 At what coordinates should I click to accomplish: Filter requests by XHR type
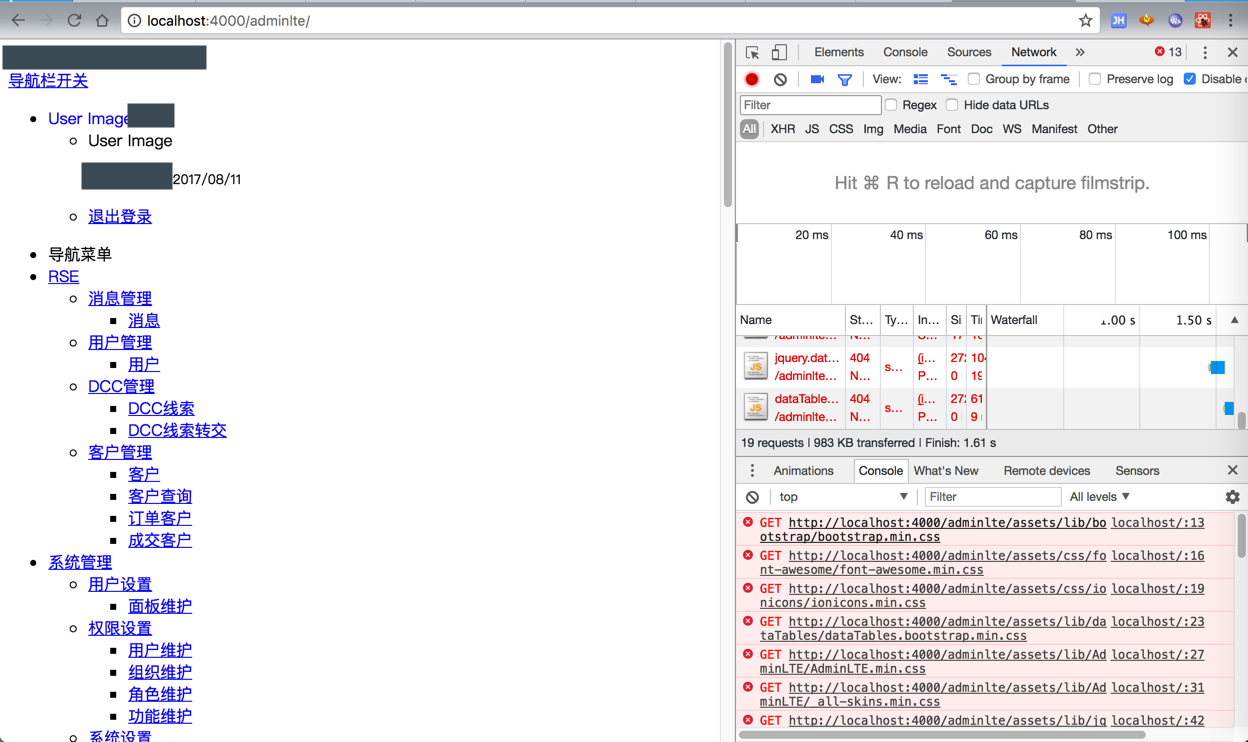click(783, 129)
